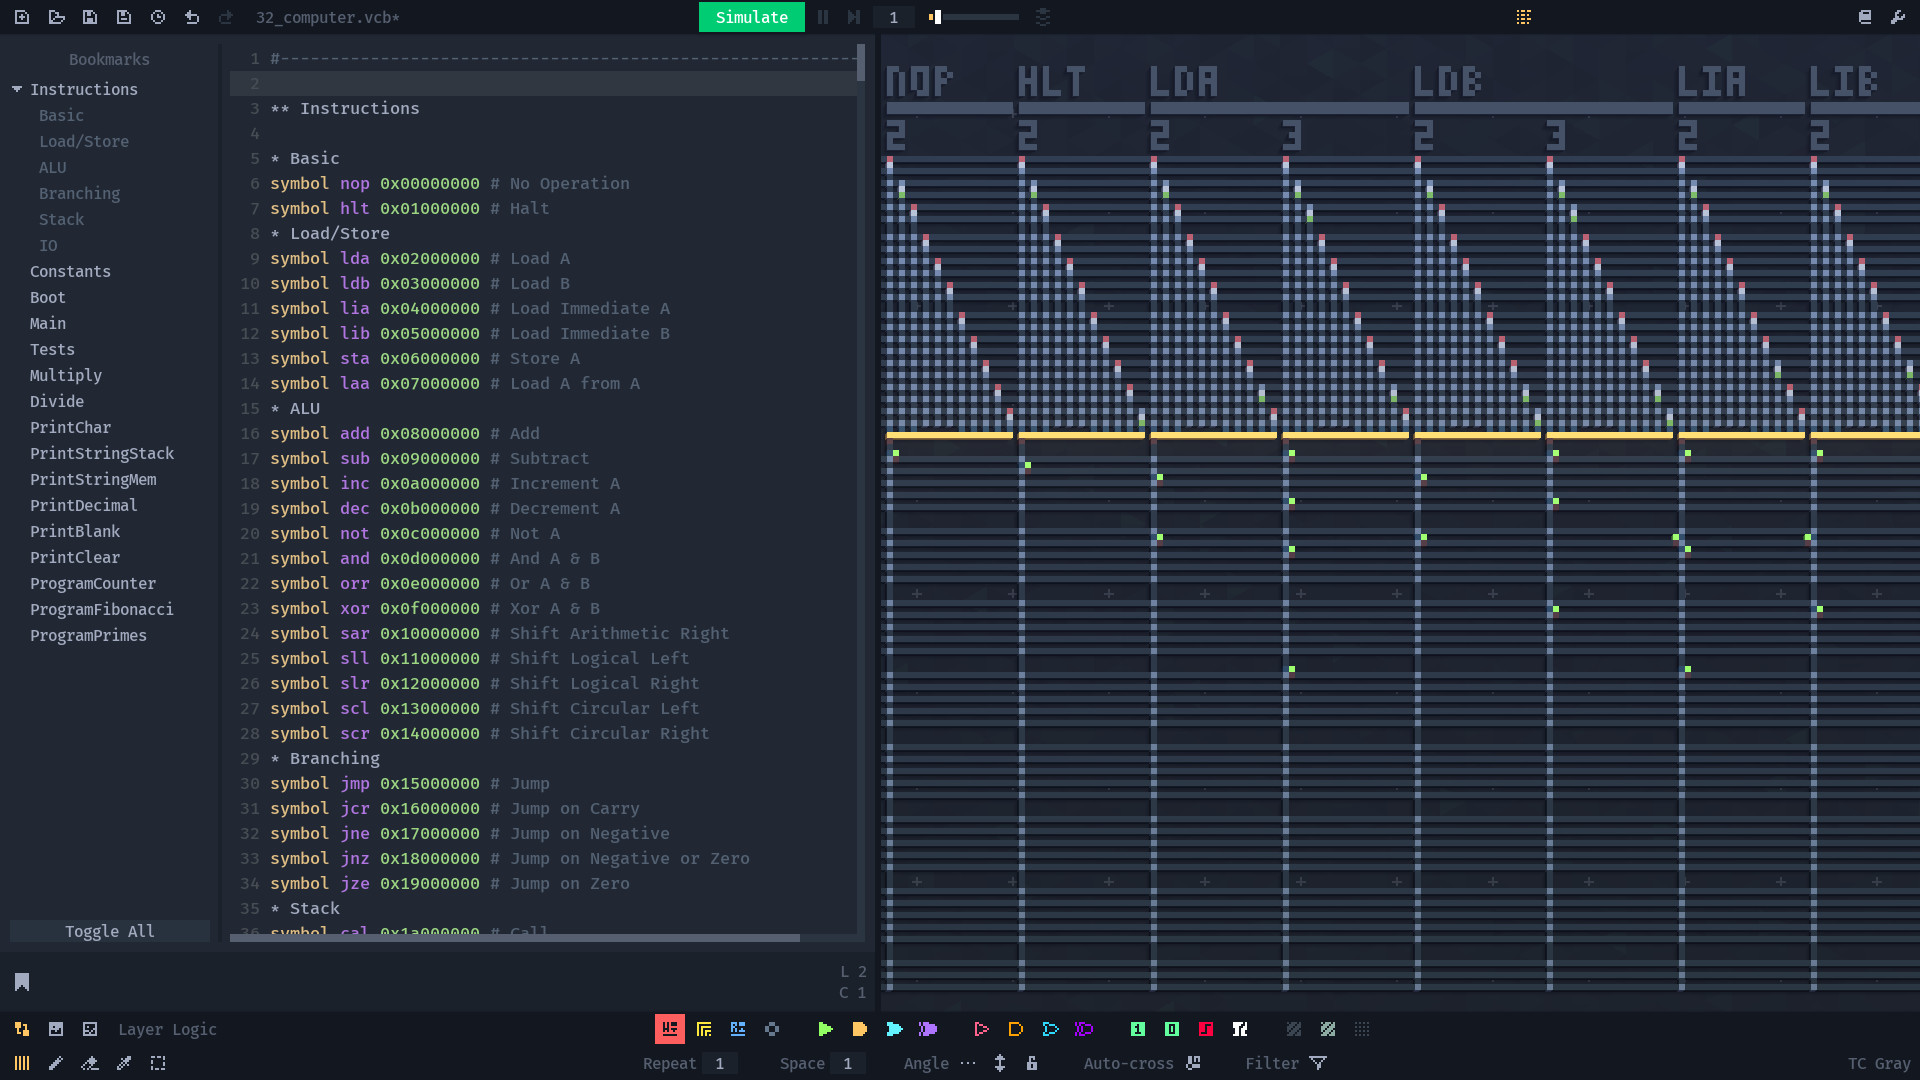Viewport: 1920px width, 1080px height.
Task: Open the Branching bookmark section
Action: pyautogui.click(x=79, y=193)
